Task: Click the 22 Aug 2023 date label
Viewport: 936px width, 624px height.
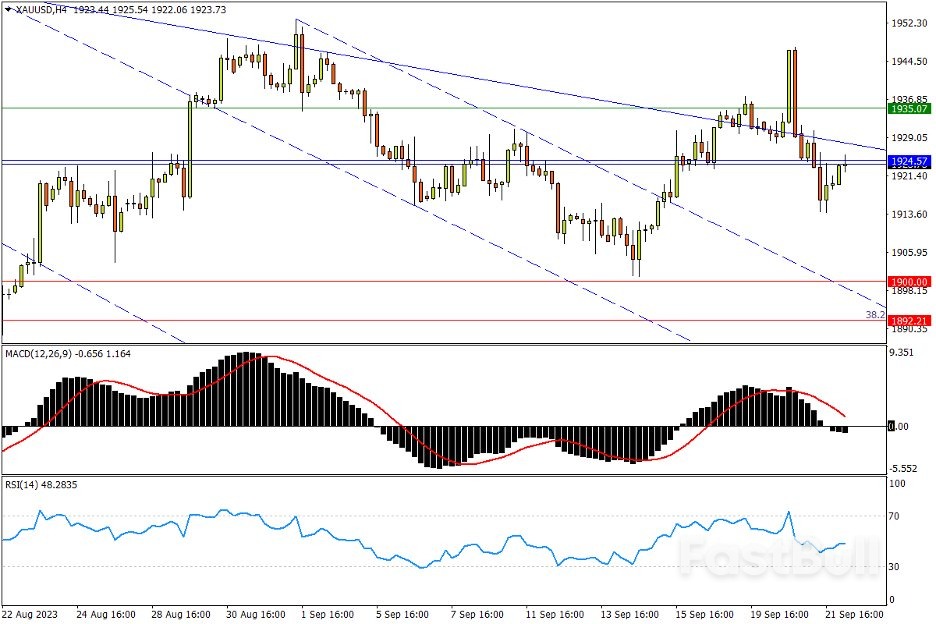Action: [x=30, y=613]
